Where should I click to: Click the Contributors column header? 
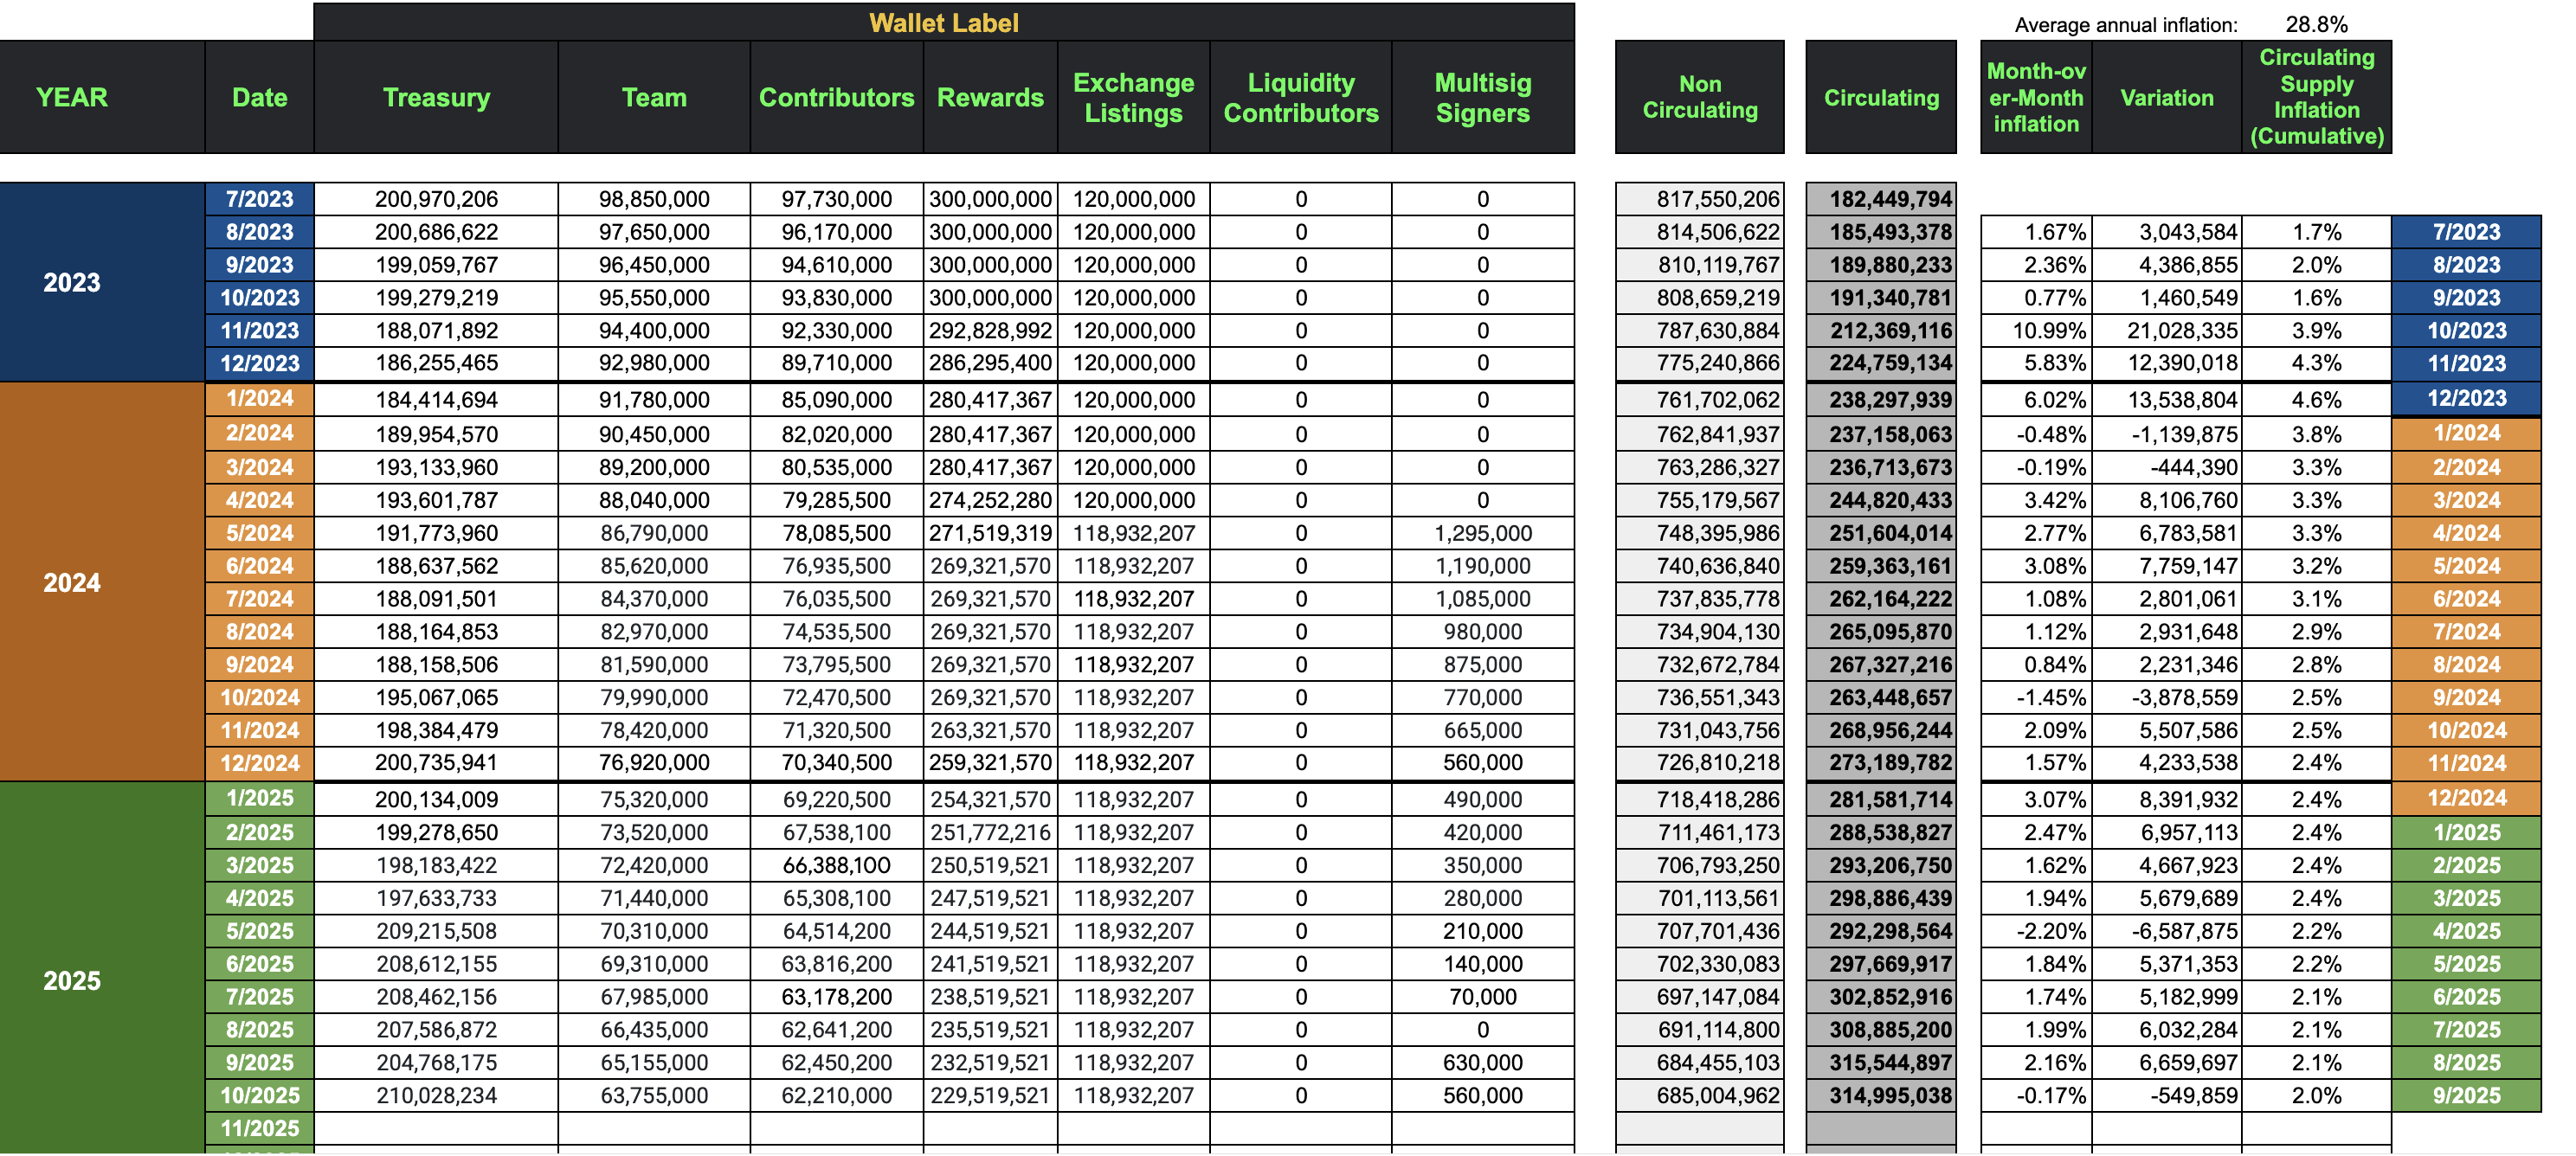click(x=836, y=97)
